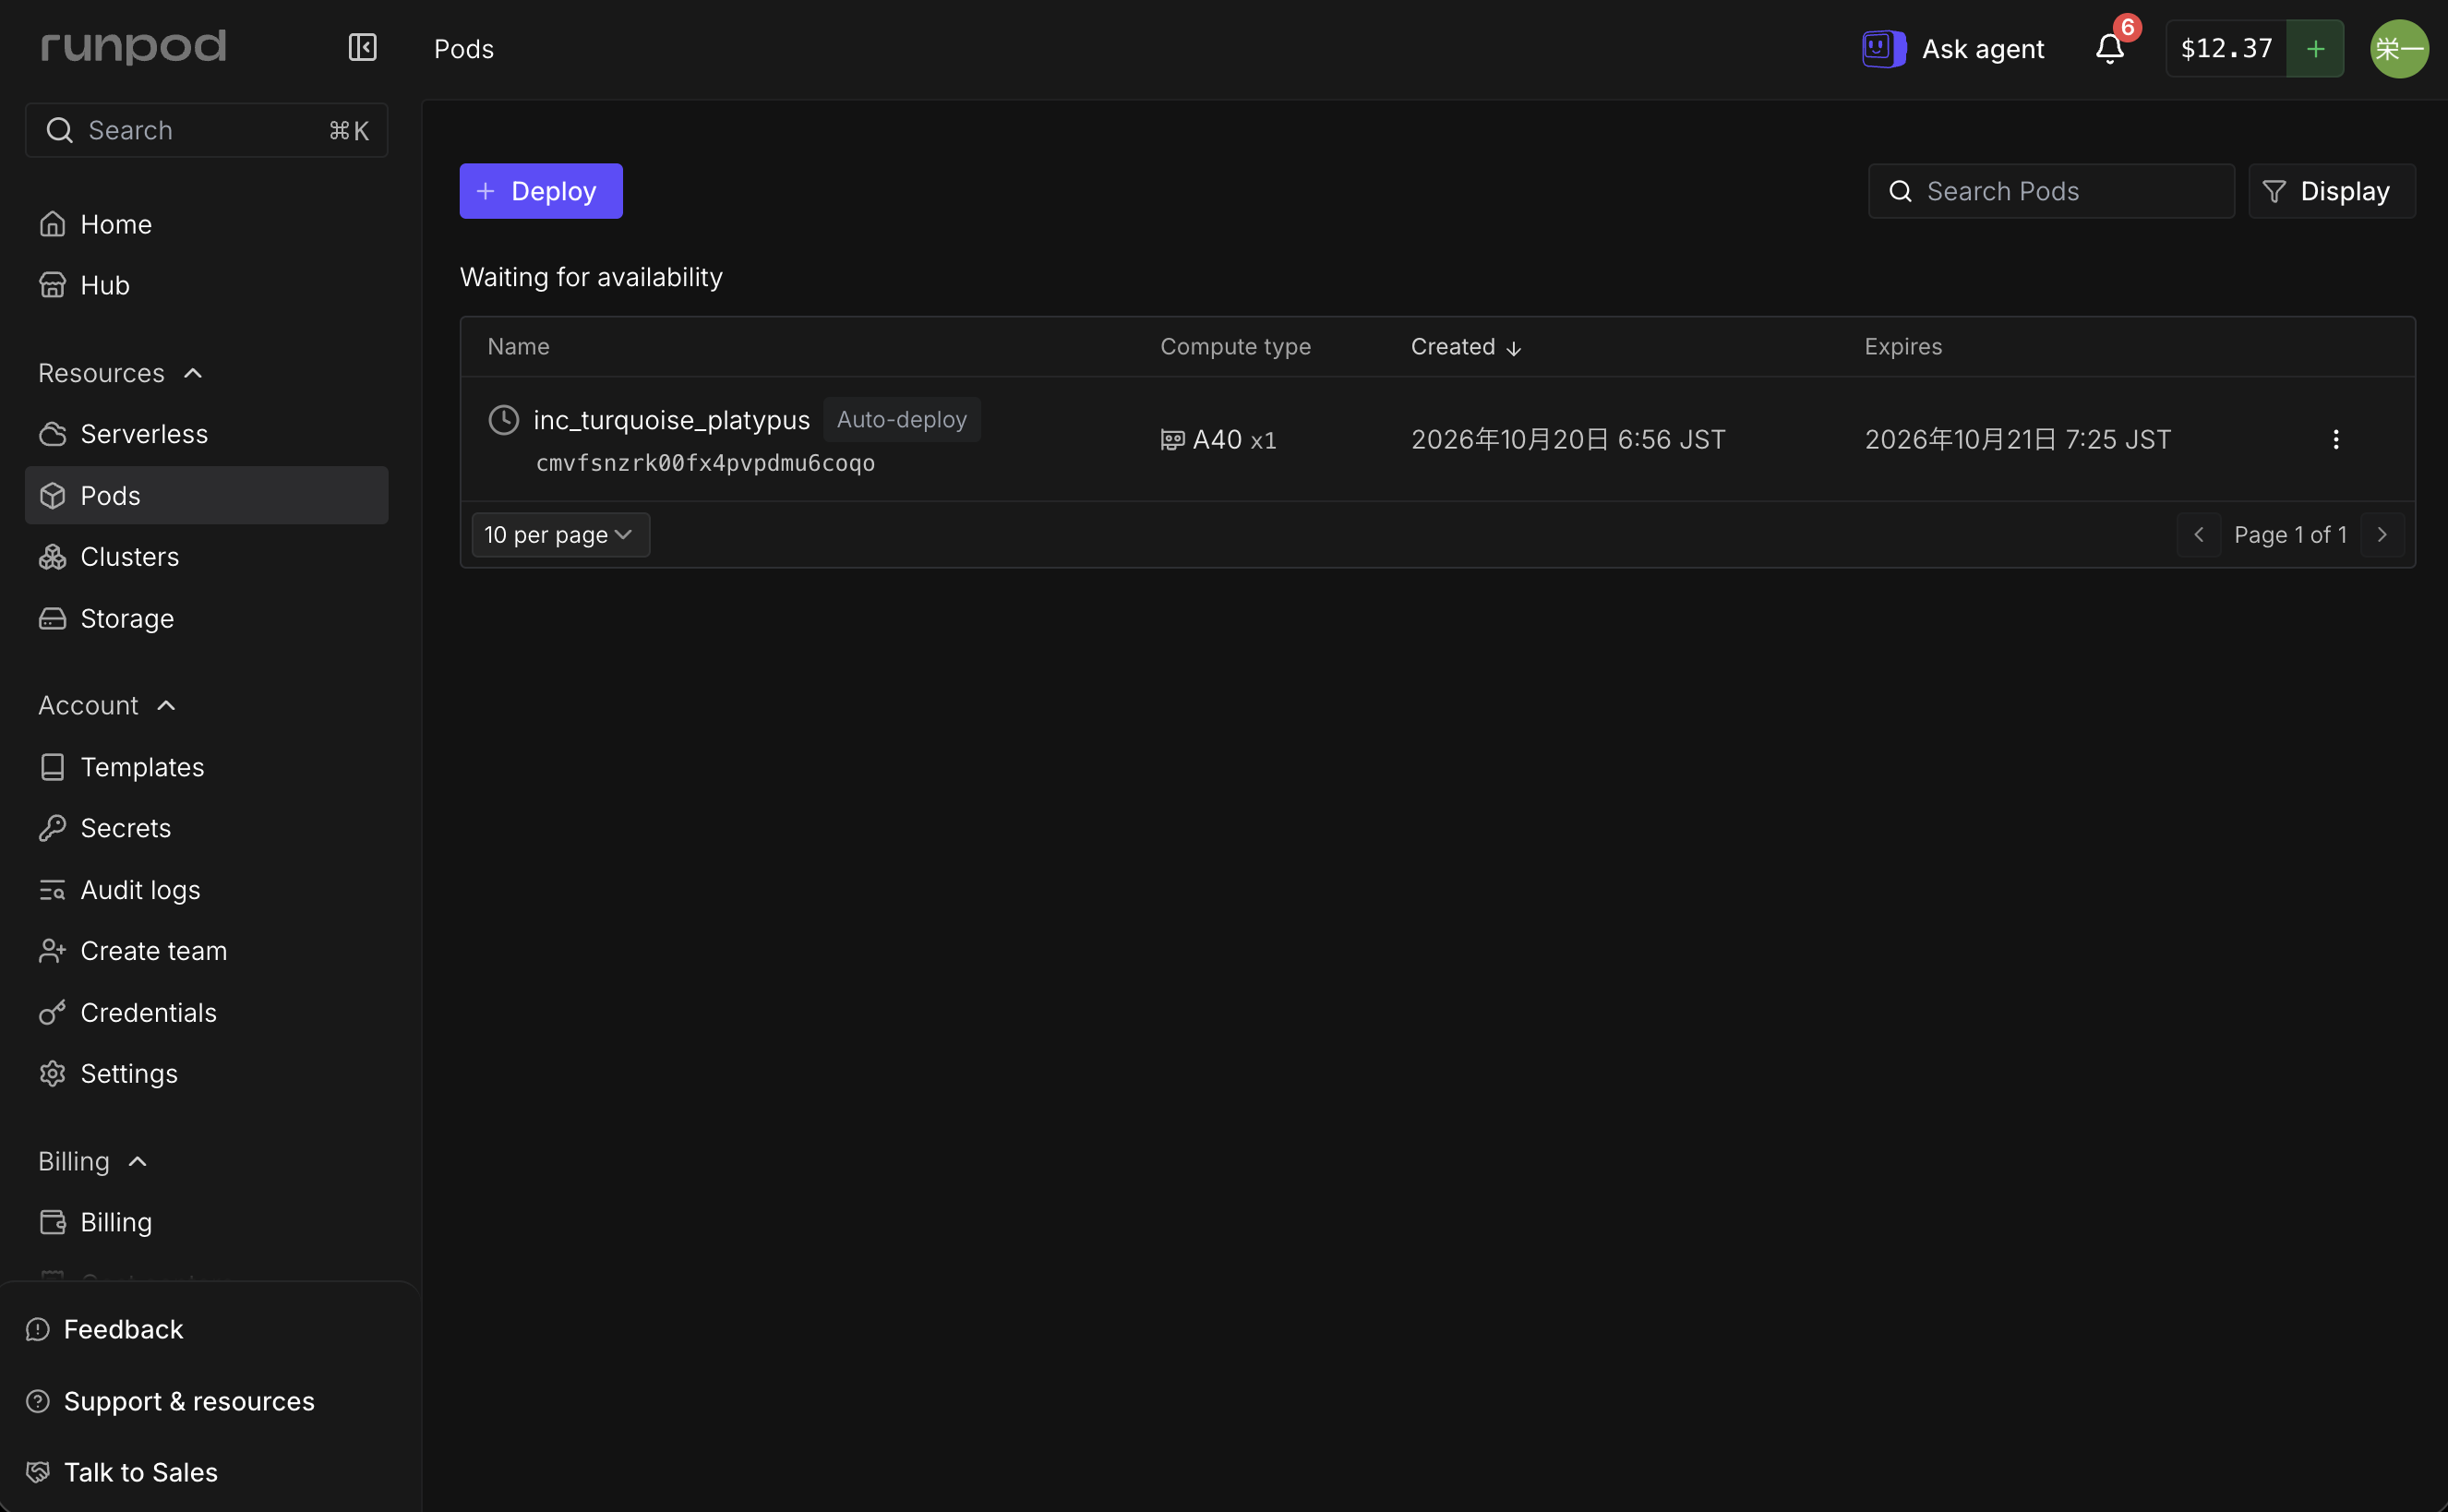Collapse the sidebar with the panel icon
2448x1512 pixels.
[362, 47]
